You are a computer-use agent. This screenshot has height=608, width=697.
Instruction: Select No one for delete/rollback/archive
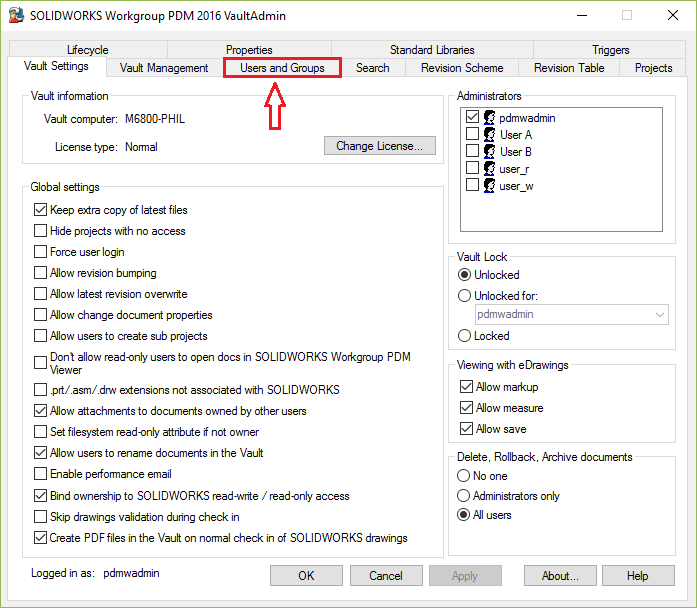point(463,476)
